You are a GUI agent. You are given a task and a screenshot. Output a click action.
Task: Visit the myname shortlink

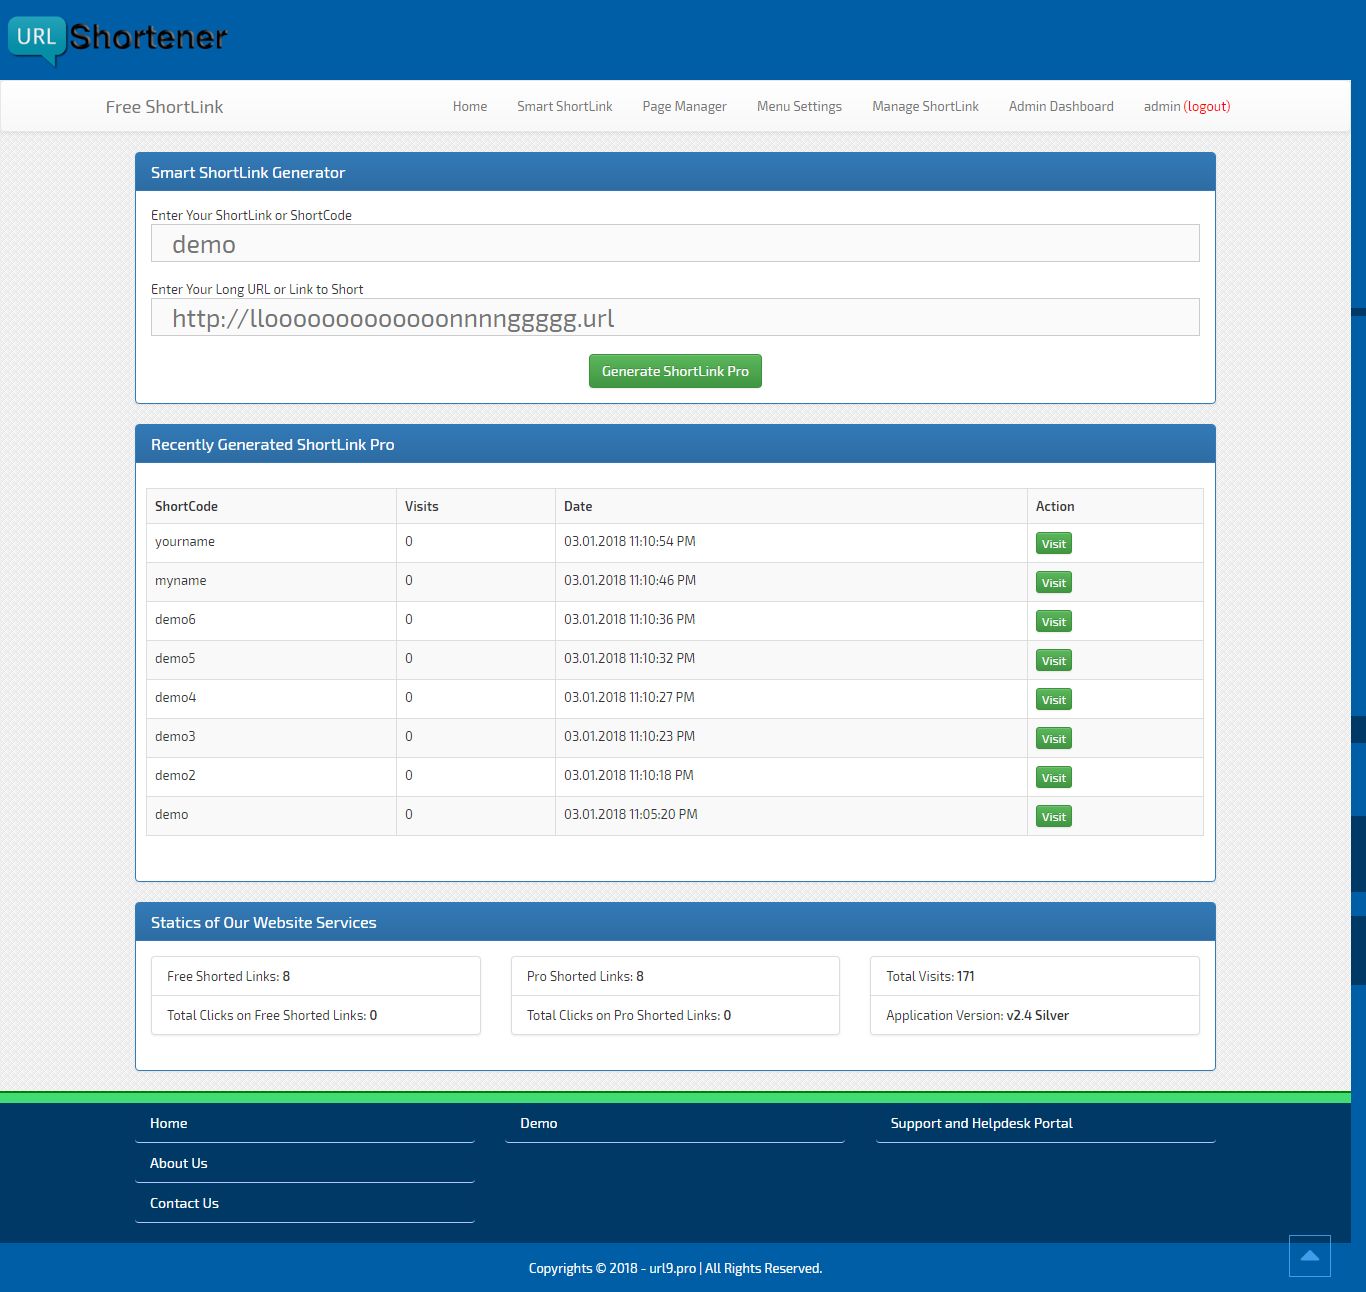click(1053, 583)
